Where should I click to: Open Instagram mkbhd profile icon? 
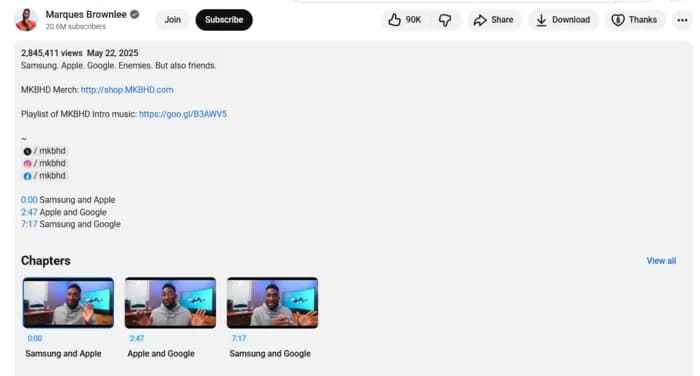point(27,164)
